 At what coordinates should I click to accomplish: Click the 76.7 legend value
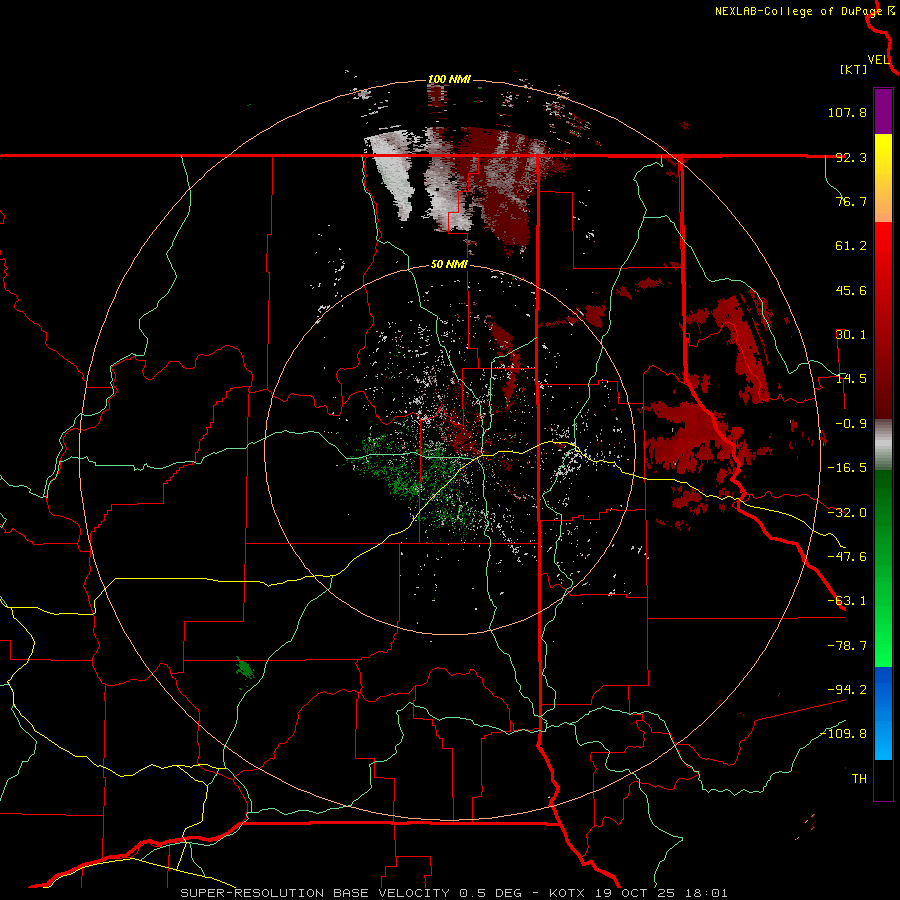(x=851, y=201)
